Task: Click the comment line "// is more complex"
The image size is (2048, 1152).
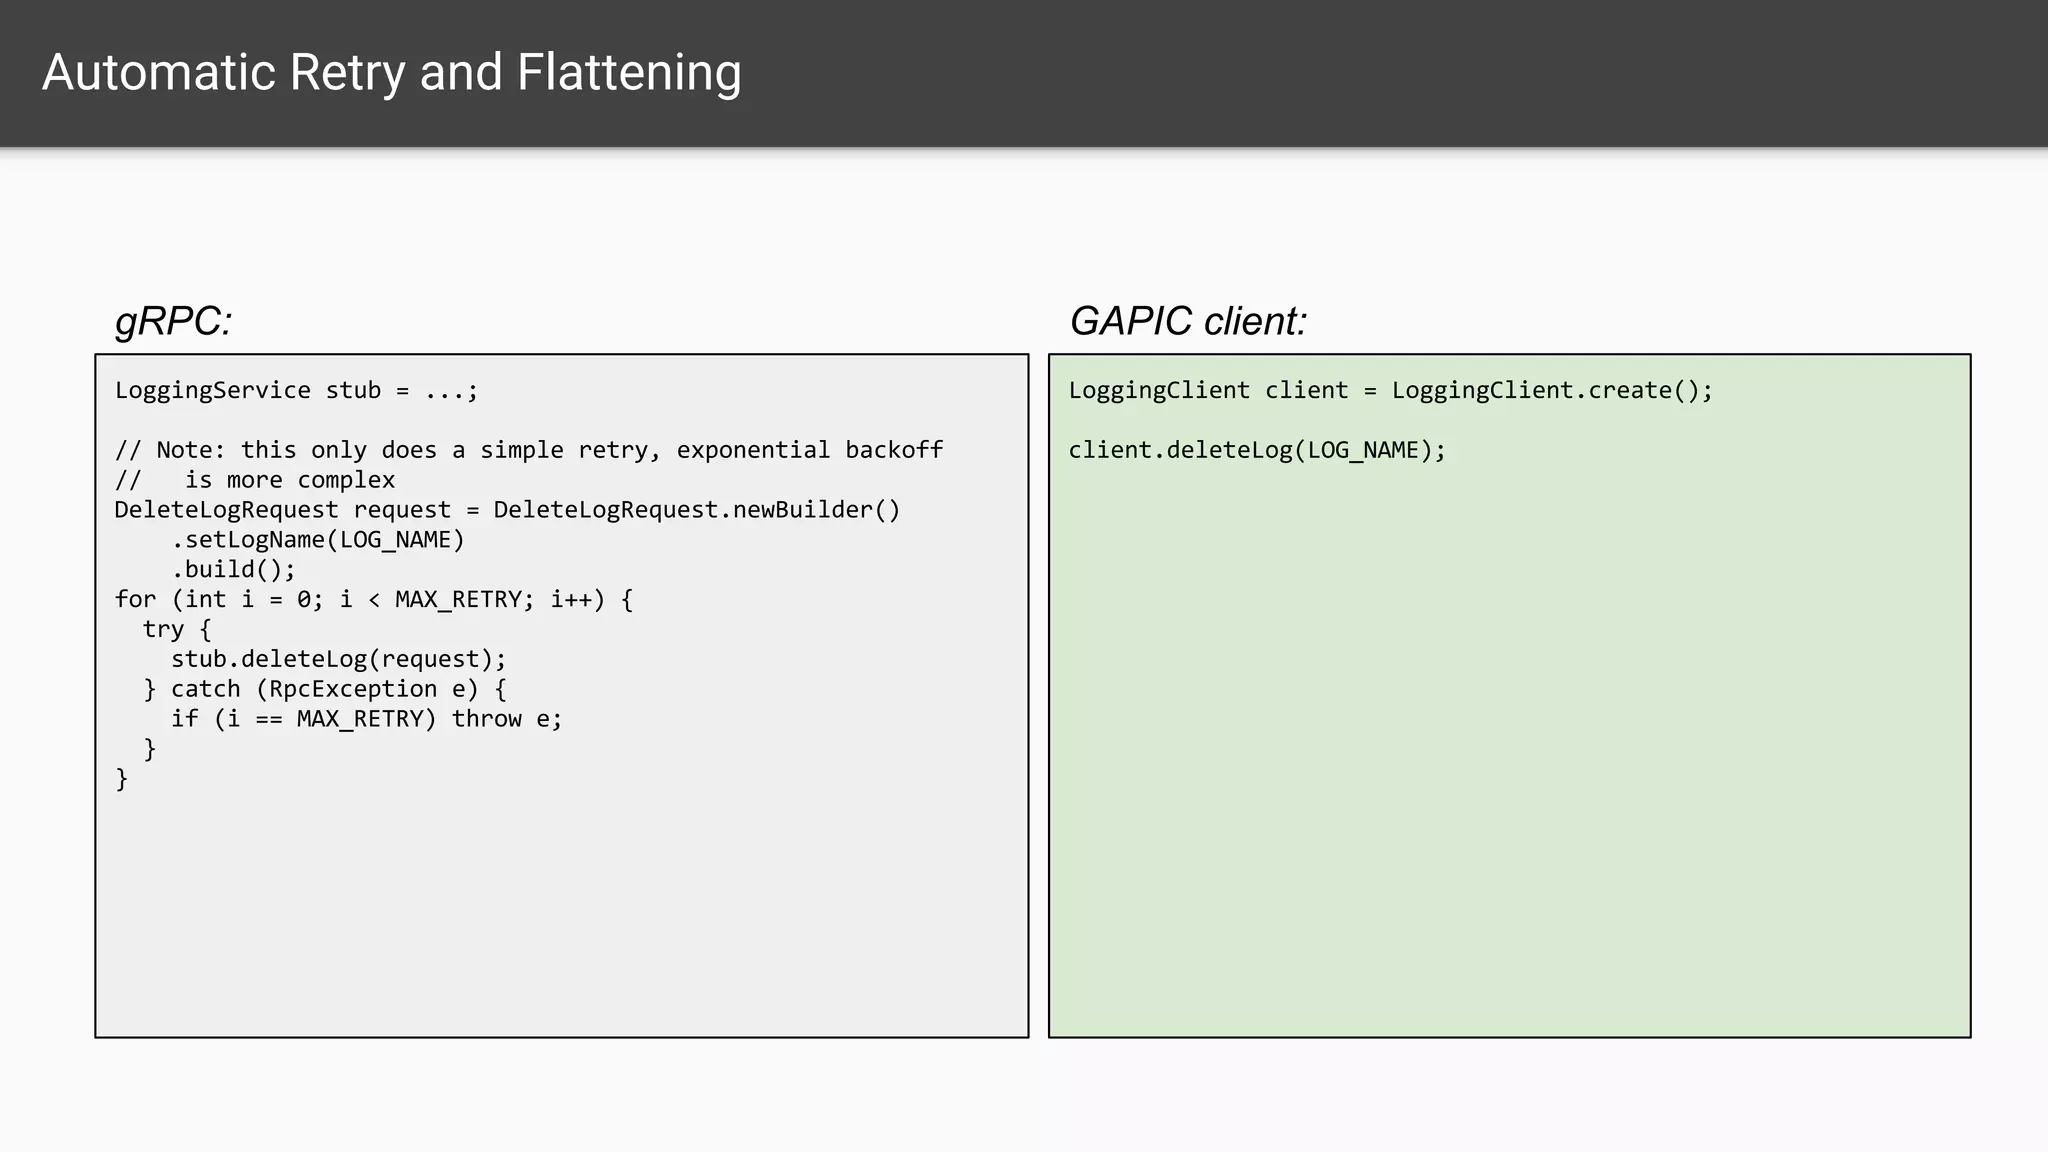Action: (255, 480)
